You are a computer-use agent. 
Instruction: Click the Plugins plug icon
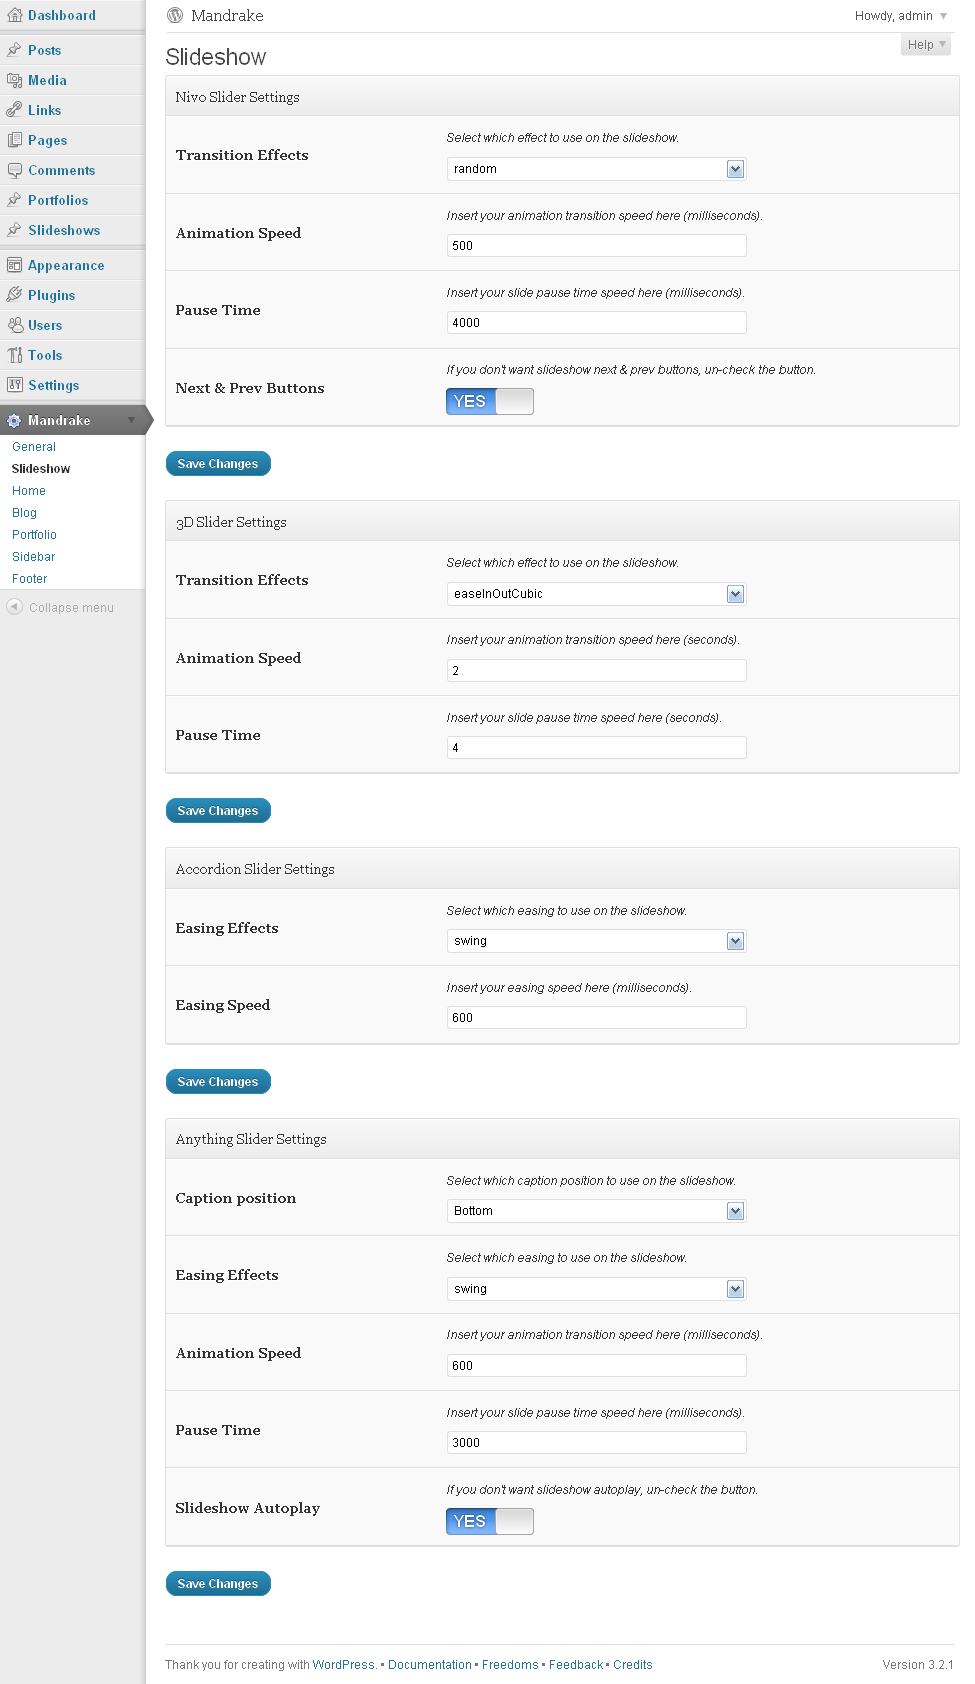click(x=14, y=295)
